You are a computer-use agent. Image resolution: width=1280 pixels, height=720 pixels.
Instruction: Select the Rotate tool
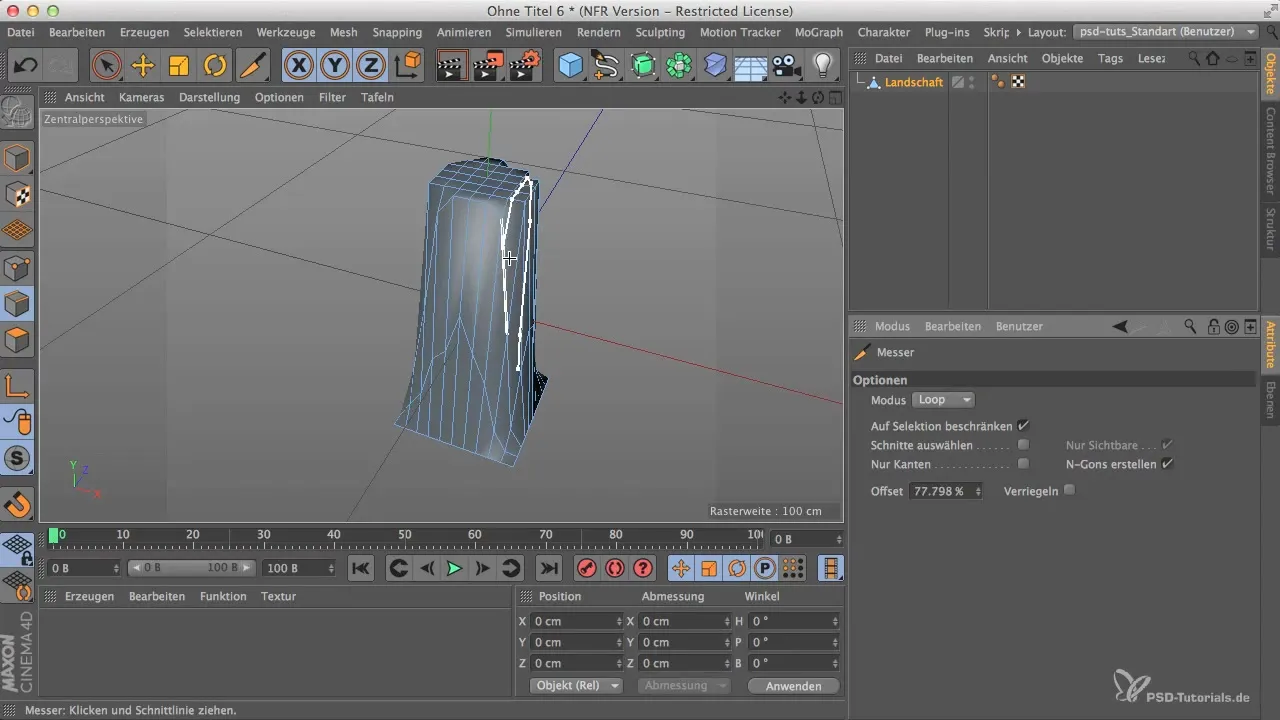coord(215,66)
